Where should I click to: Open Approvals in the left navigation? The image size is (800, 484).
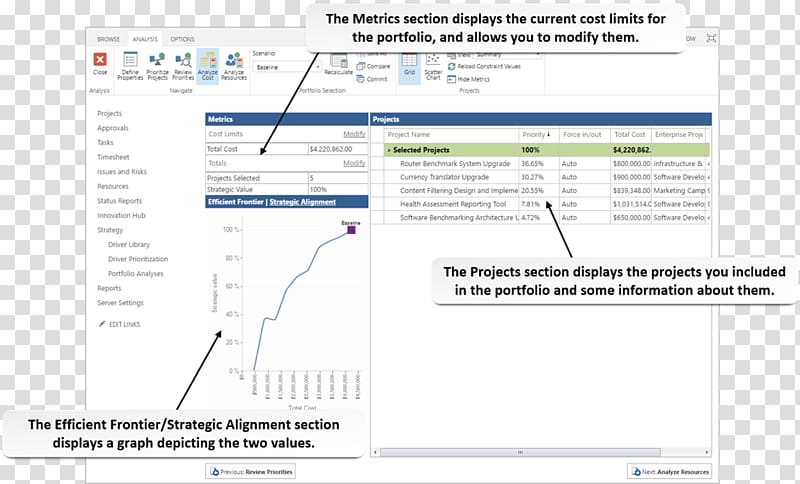[113, 128]
